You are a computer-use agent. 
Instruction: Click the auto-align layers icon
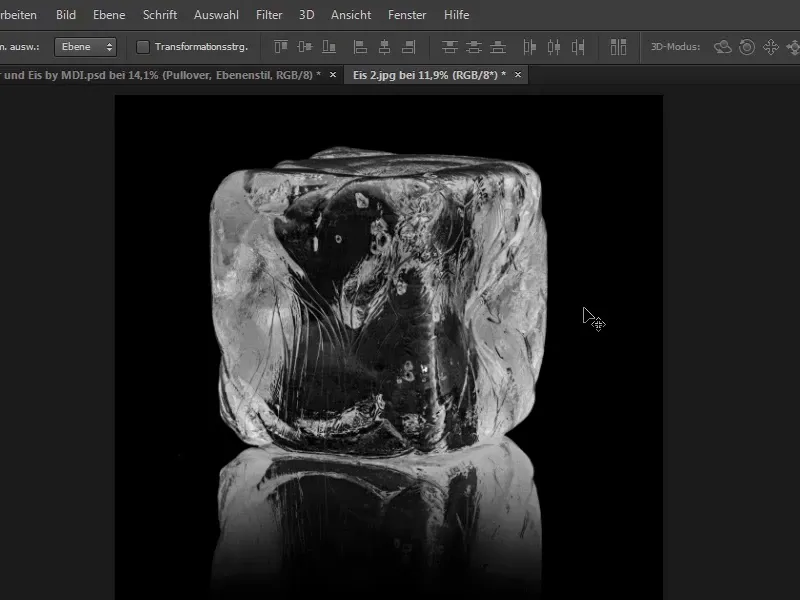pyautogui.click(x=618, y=47)
